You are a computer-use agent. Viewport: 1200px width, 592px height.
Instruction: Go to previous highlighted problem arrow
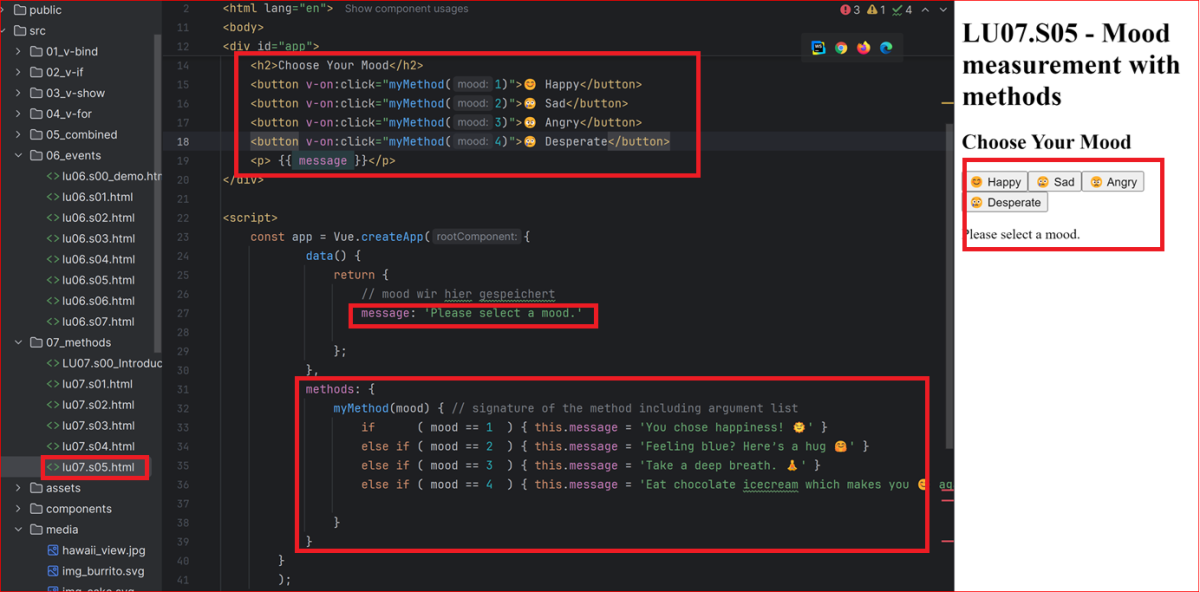pos(923,9)
